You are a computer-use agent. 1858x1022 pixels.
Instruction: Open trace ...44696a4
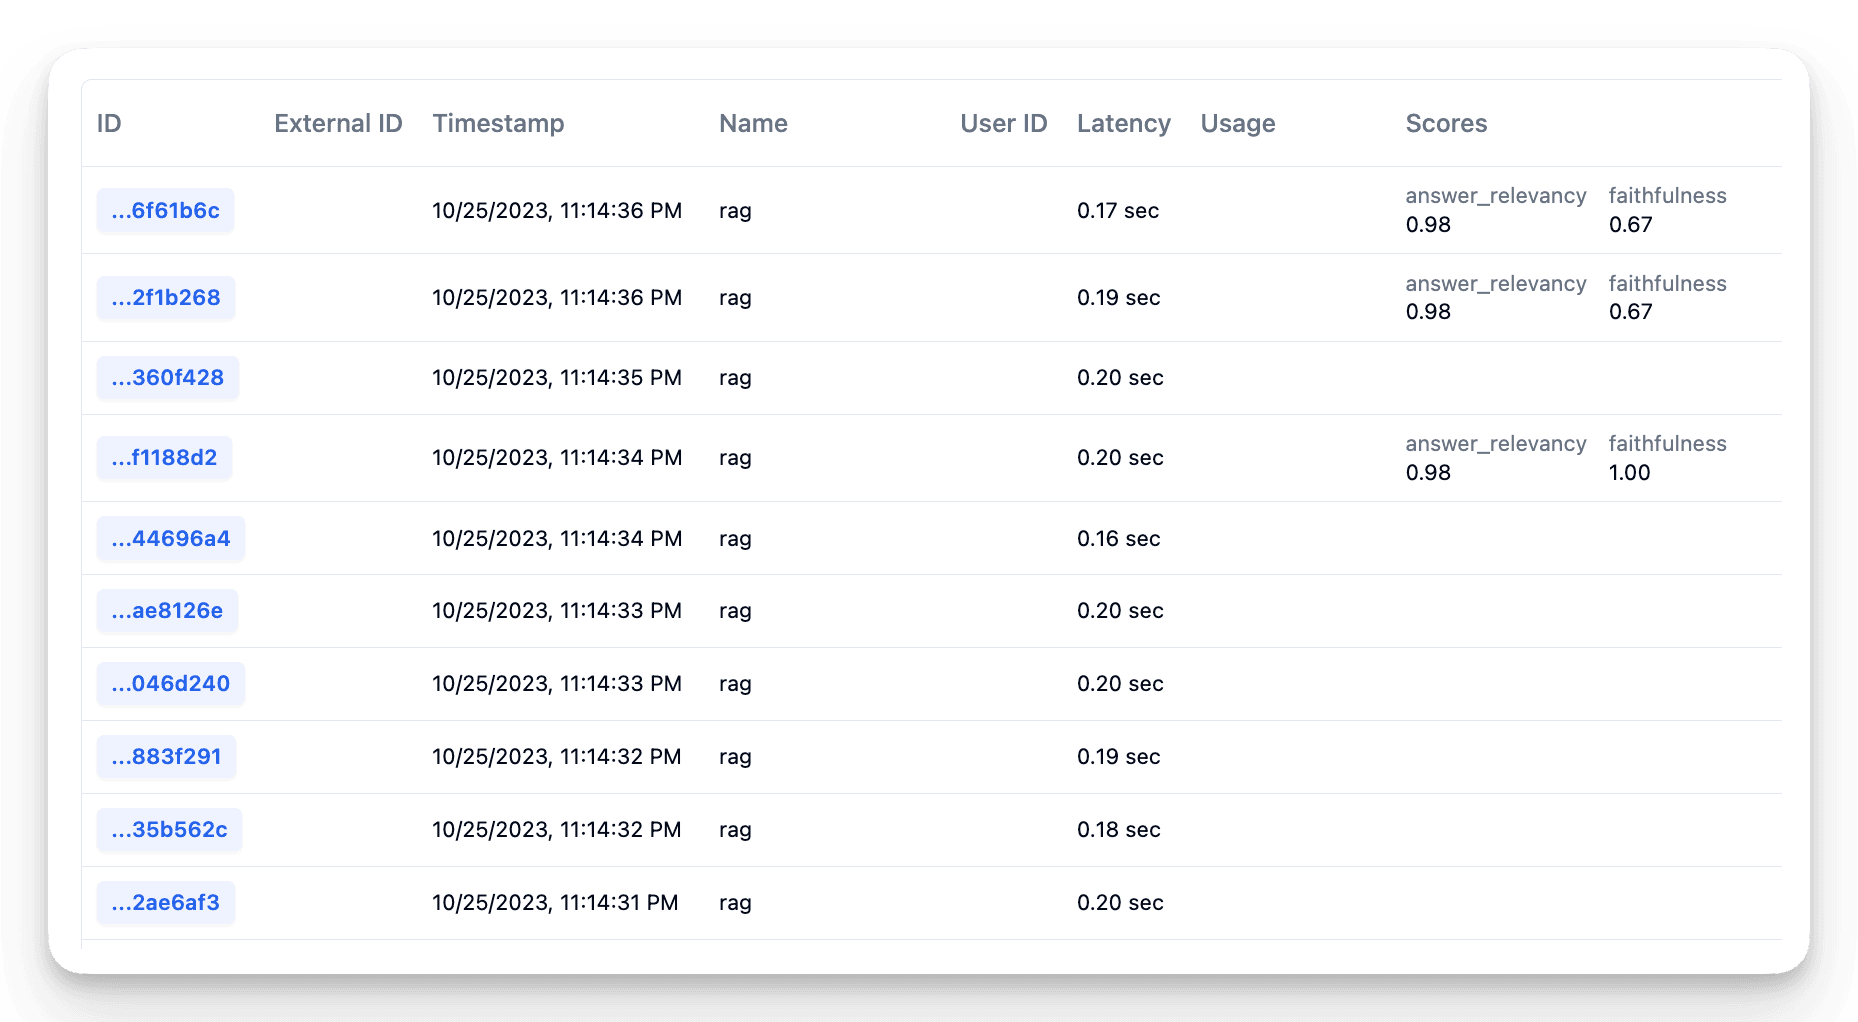point(170,539)
